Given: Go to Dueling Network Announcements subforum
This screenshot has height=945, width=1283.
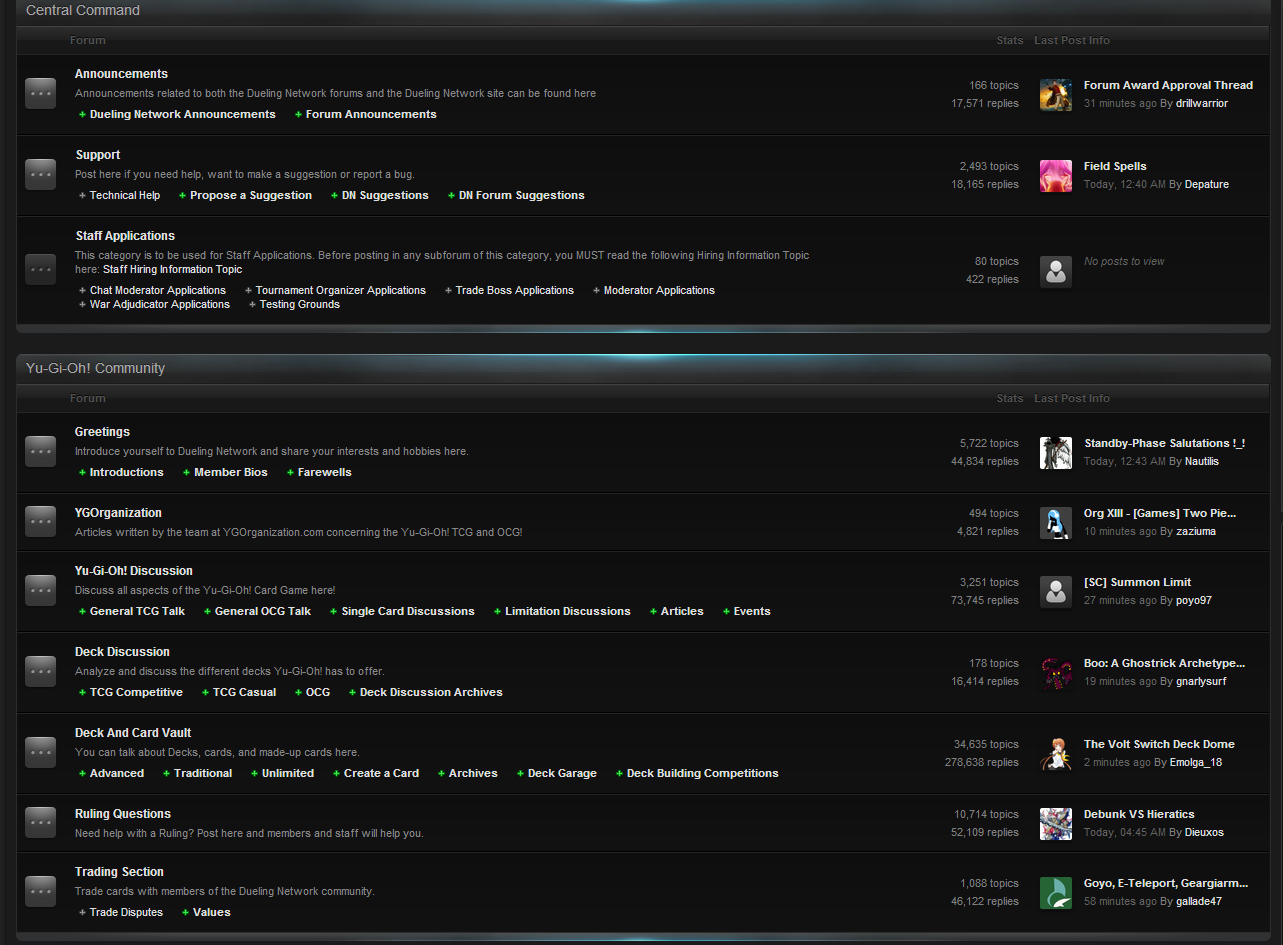Looking at the screenshot, I should coord(183,114).
